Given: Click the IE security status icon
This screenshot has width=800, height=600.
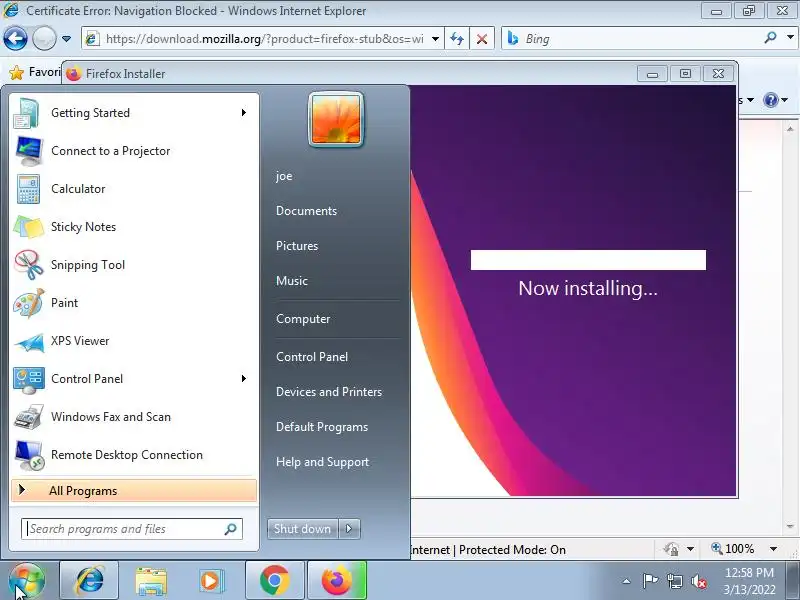Looking at the screenshot, I should pos(671,549).
